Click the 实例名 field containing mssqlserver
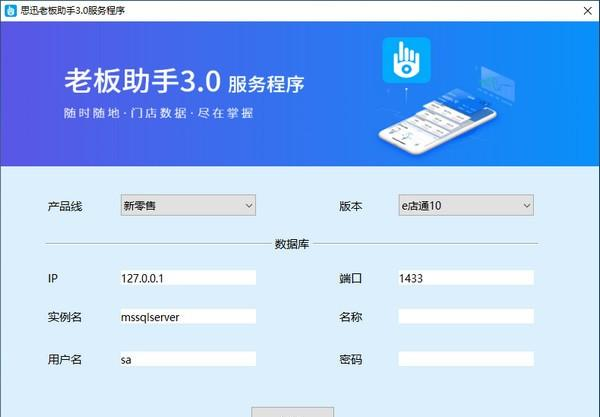The width and height of the screenshot is (600, 417). tap(188, 317)
